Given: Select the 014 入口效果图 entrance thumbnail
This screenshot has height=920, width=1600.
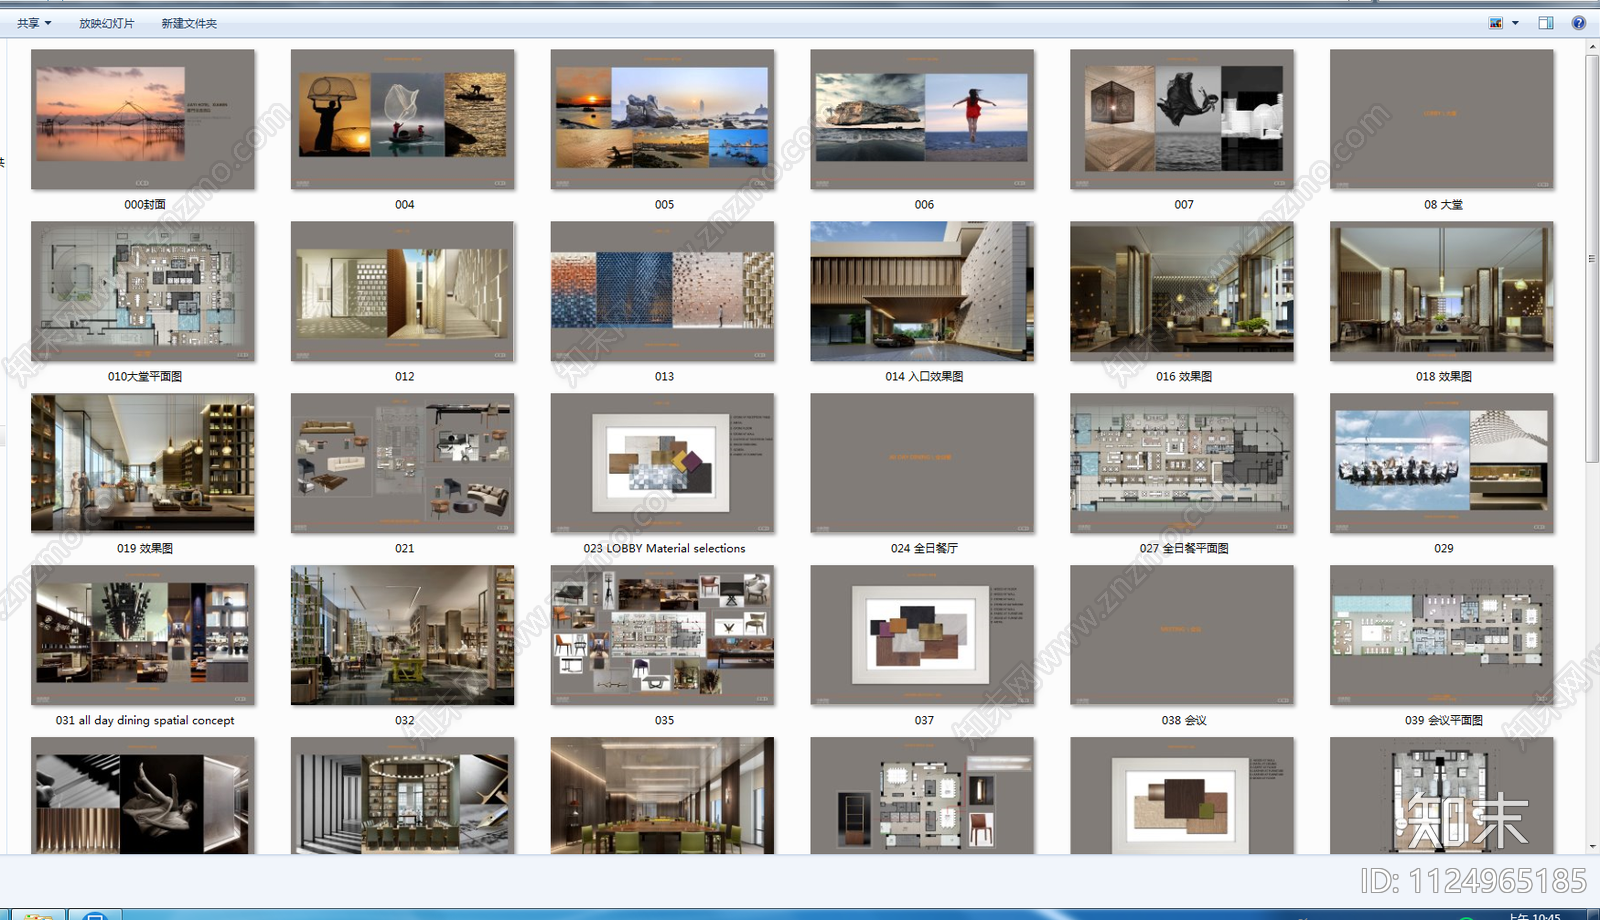Looking at the screenshot, I should pos(922,291).
